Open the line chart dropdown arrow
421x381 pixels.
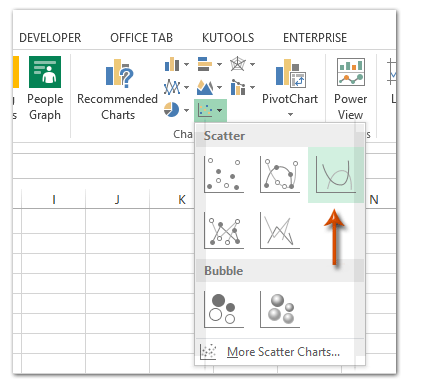pyautogui.click(x=186, y=88)
